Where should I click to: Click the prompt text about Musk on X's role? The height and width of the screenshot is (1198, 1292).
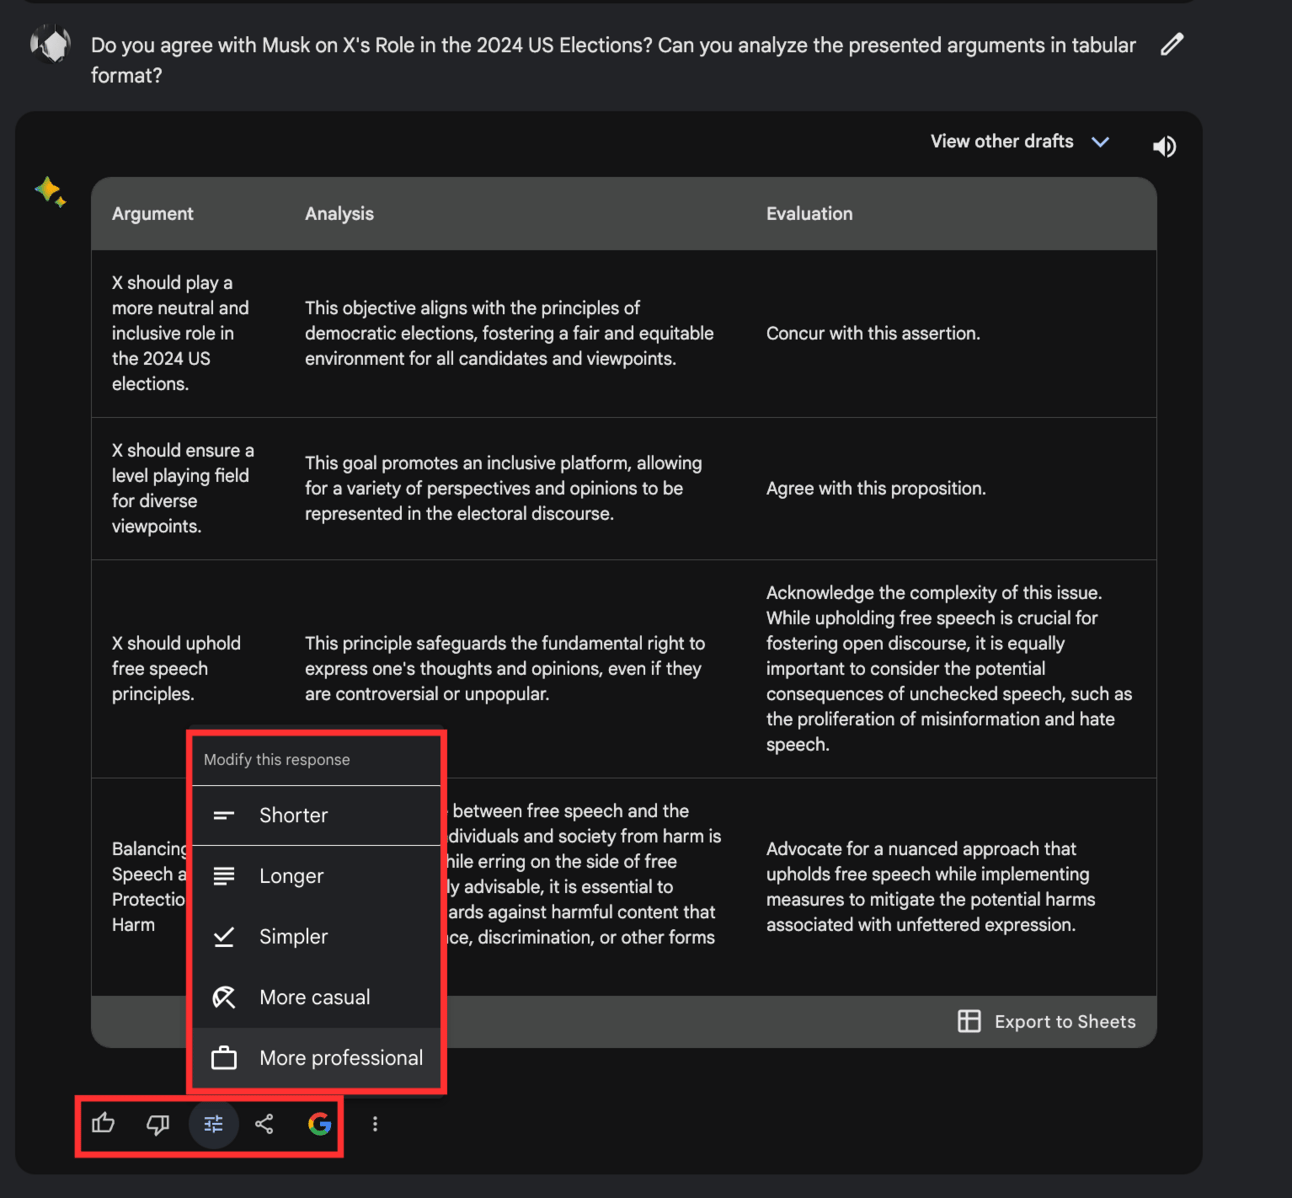[x=613, y=60]
